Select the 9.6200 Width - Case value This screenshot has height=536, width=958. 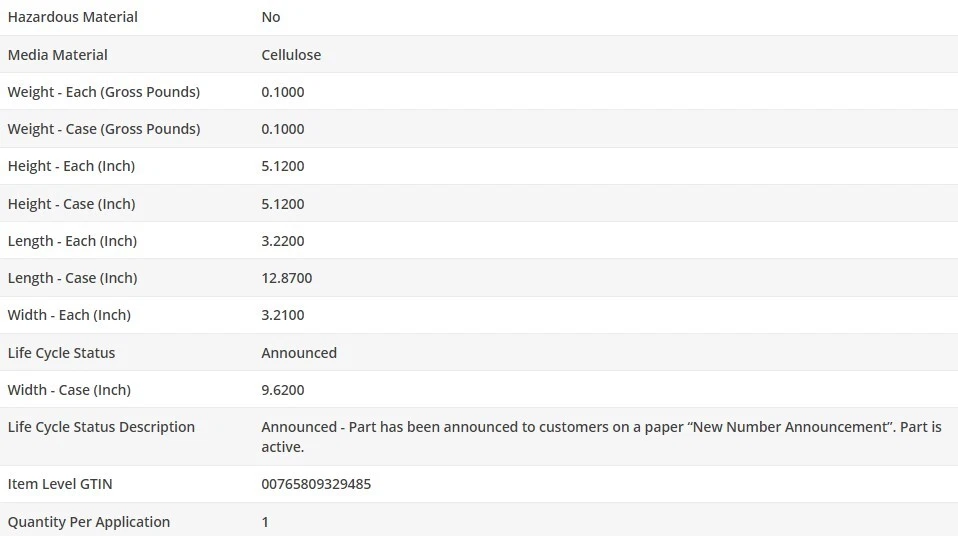282,390
